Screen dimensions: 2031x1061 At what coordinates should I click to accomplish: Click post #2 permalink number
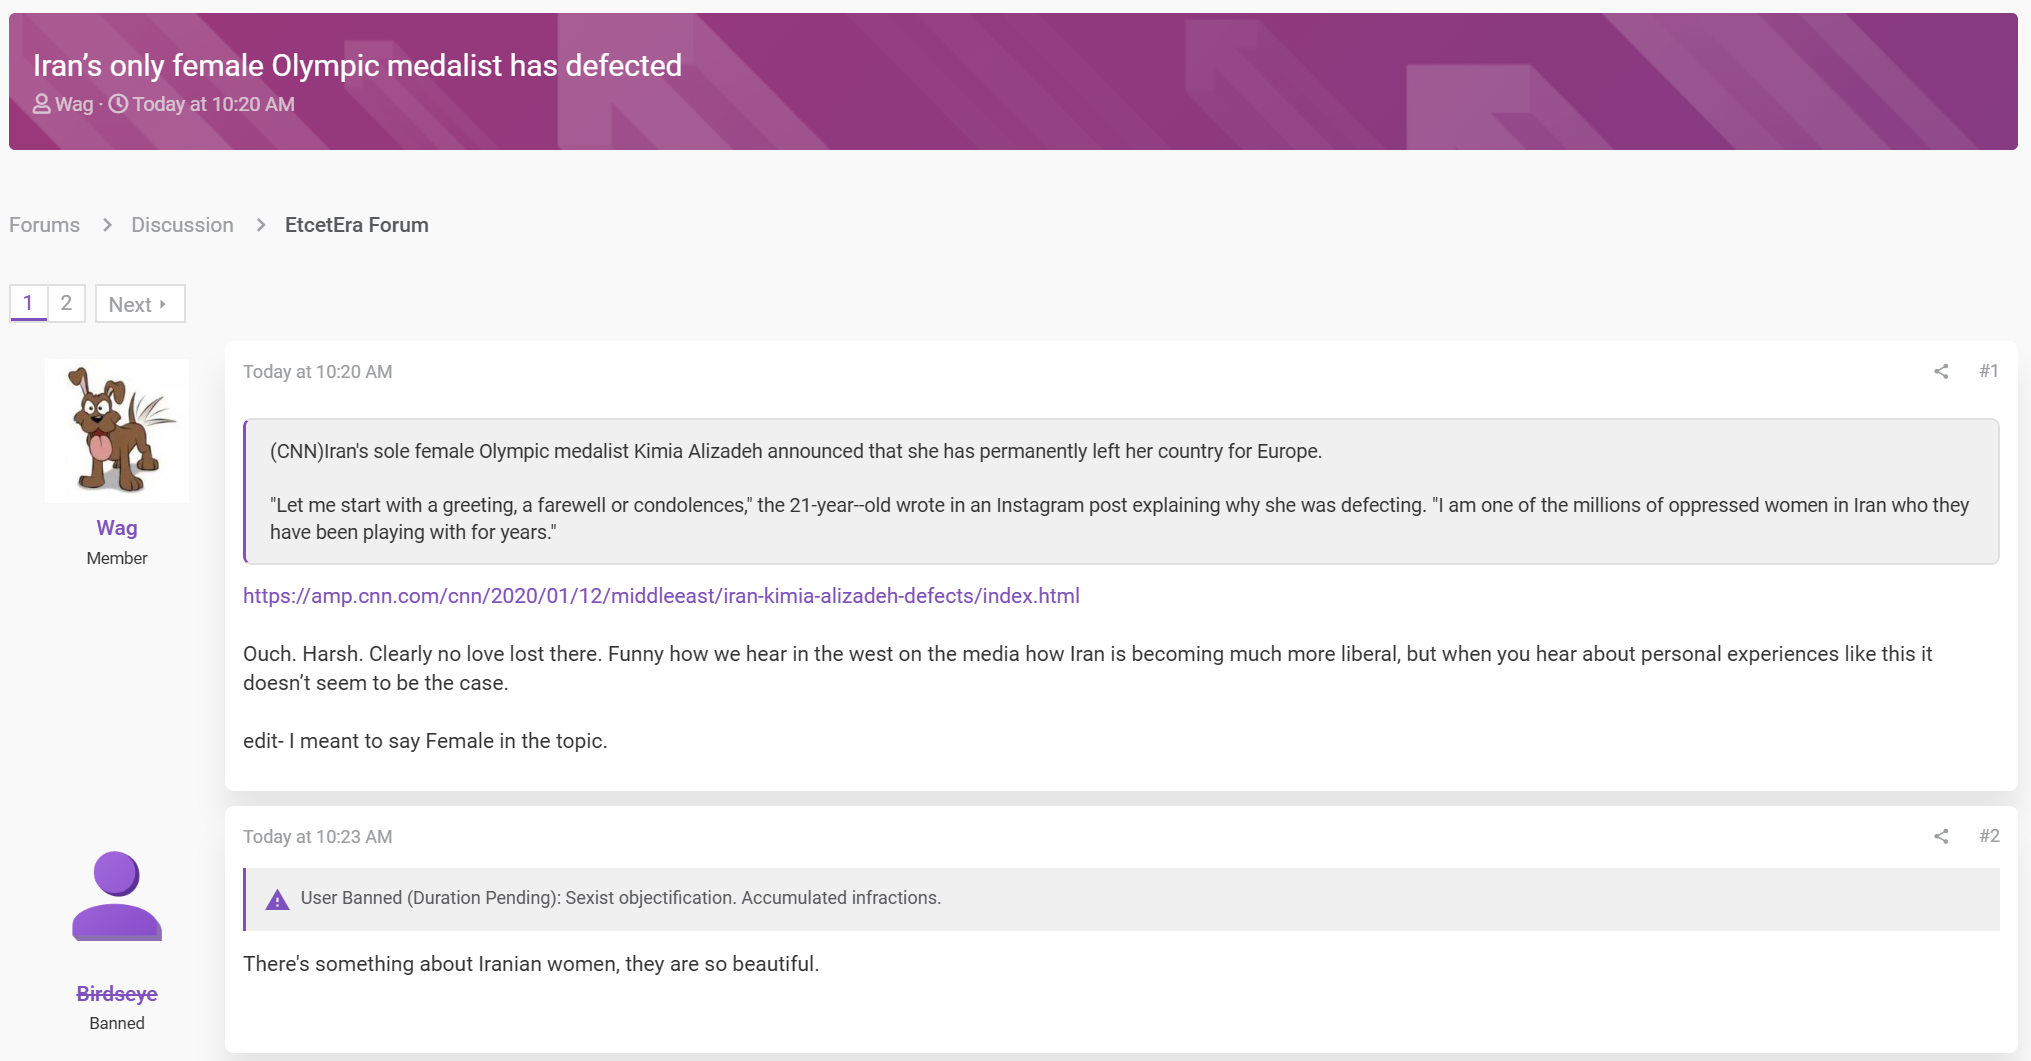(x=1989, y=836)
